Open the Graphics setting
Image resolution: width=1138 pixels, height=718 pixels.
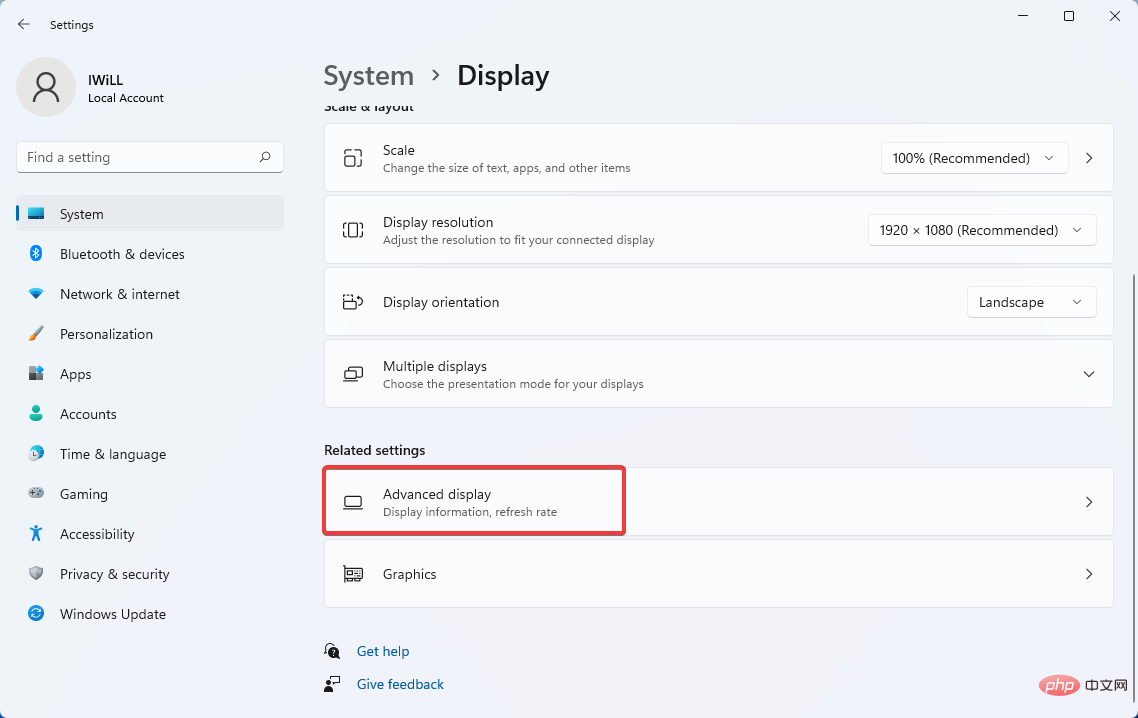[719, 574]
